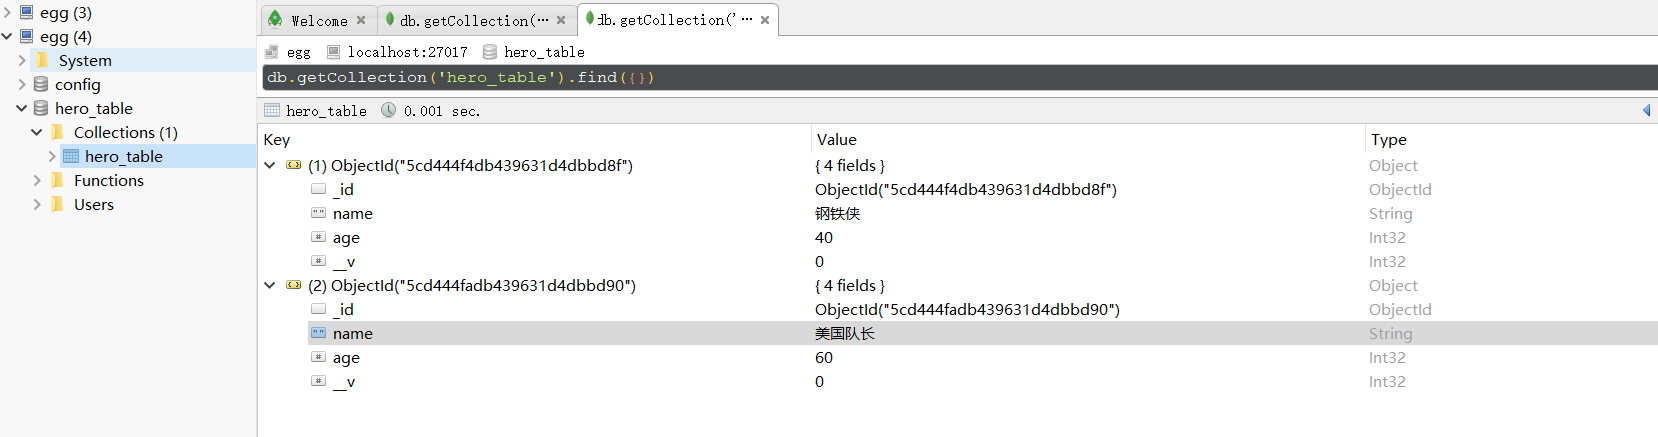Click the Type column header
The height and width of the screenshot is (437, 1658).
tap(1389, 140)
